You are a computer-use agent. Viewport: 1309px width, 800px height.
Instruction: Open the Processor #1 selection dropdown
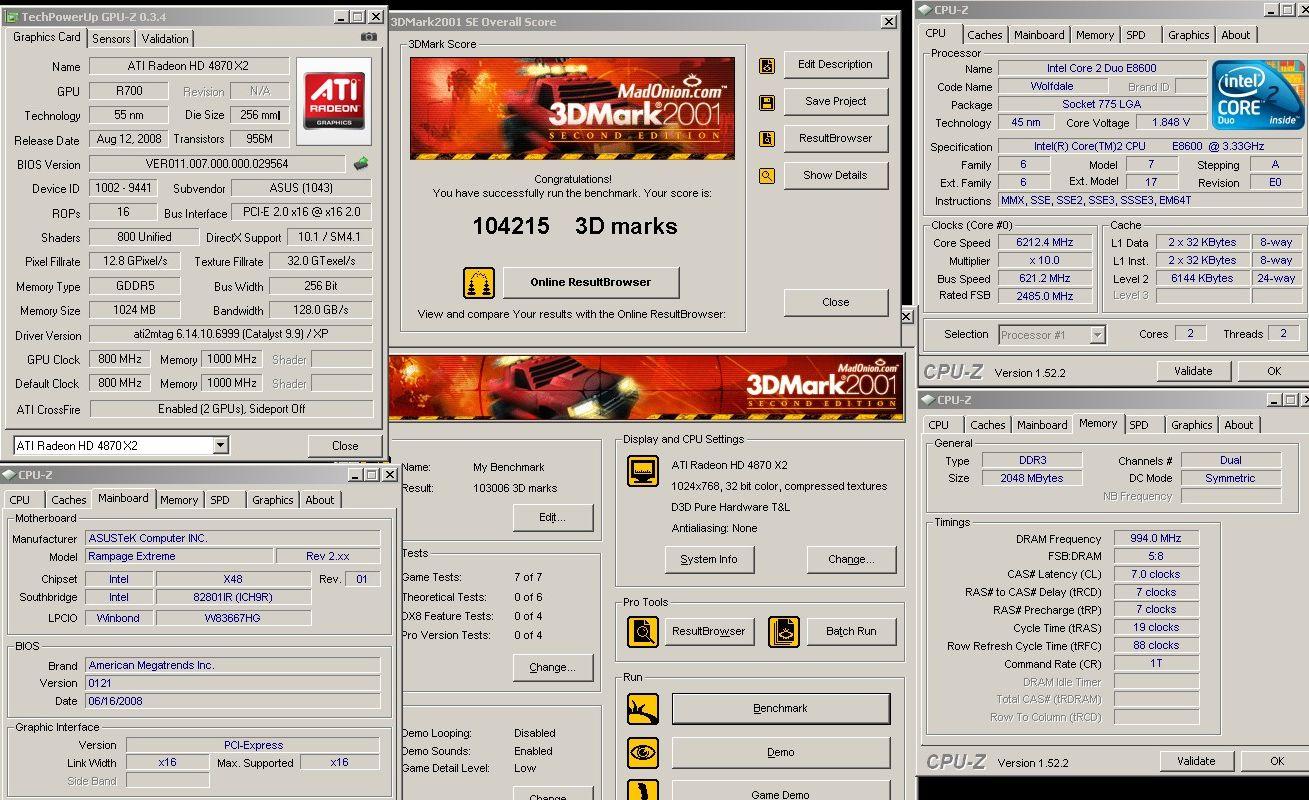tap(1097, 335)
